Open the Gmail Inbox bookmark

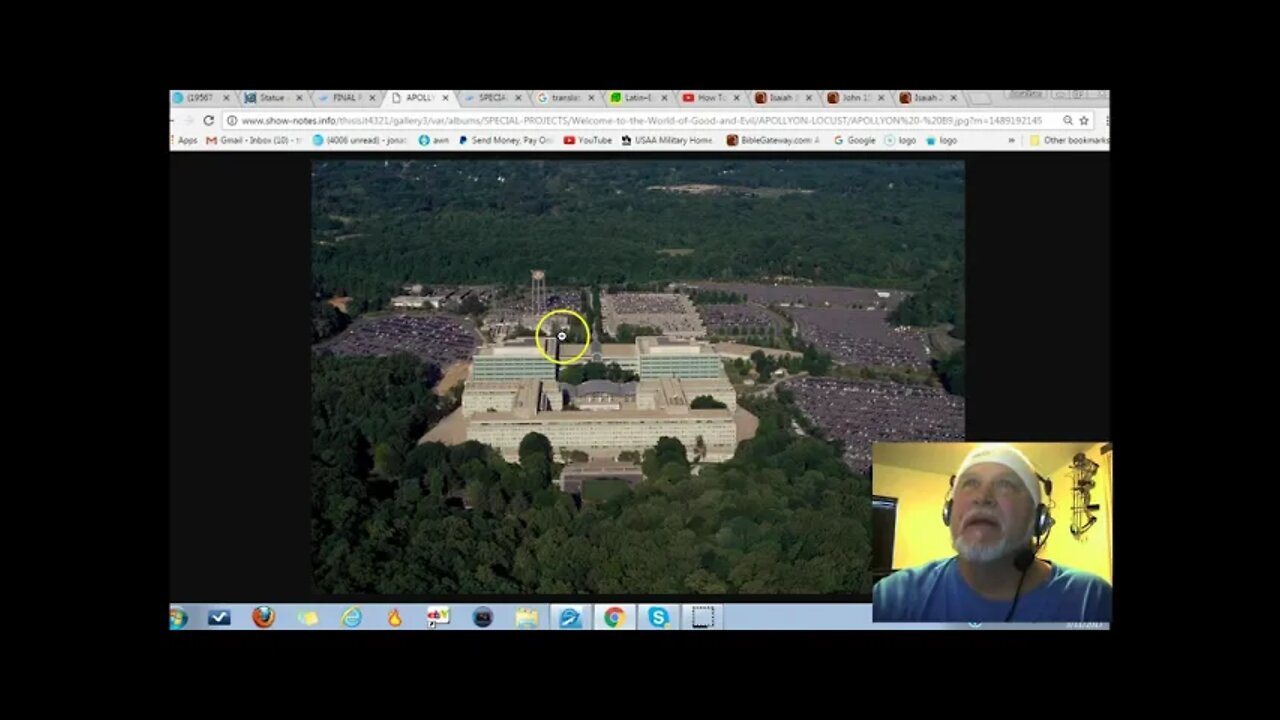(254, 141)
